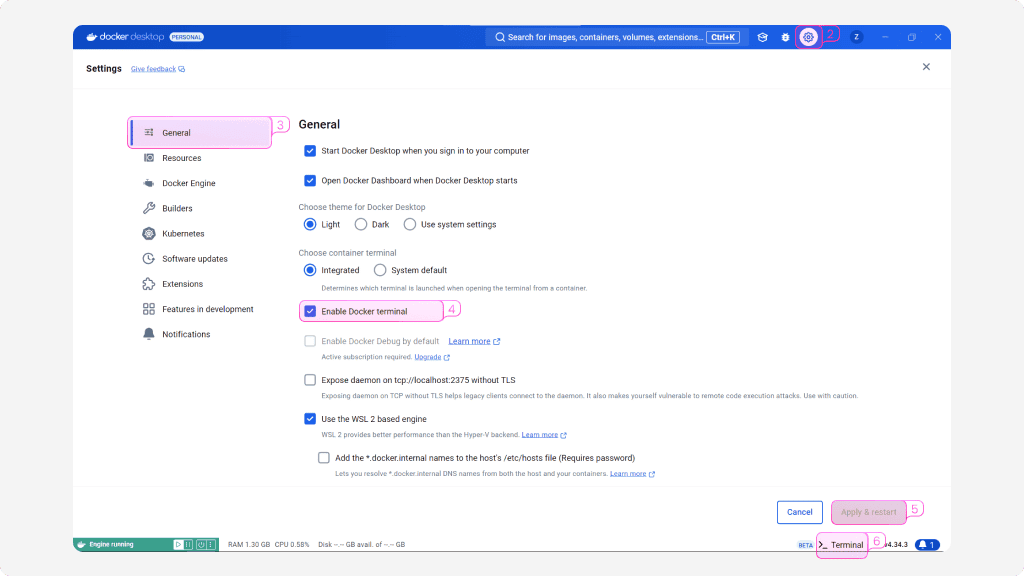The width and height of the screenshot is (1024, 576).
Task: Pause the Docker engine from status bar
Action: tap(190, 545)
